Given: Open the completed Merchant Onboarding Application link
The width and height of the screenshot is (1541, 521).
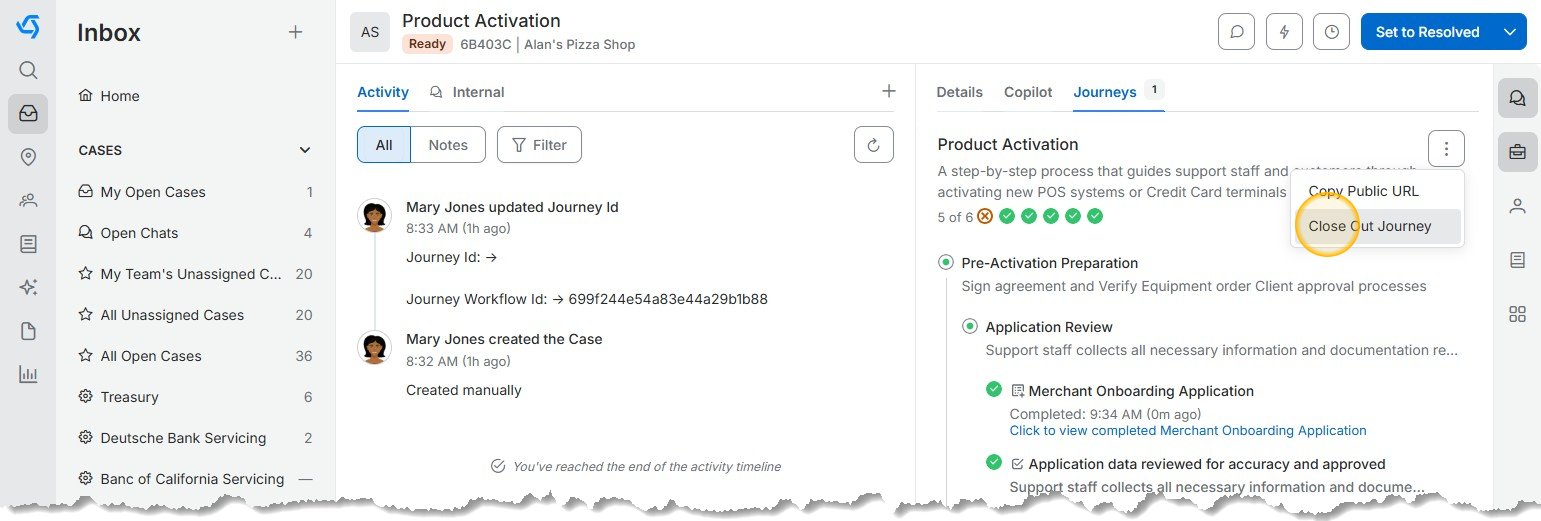Looking at the screenshot, I should point(1187,431).
